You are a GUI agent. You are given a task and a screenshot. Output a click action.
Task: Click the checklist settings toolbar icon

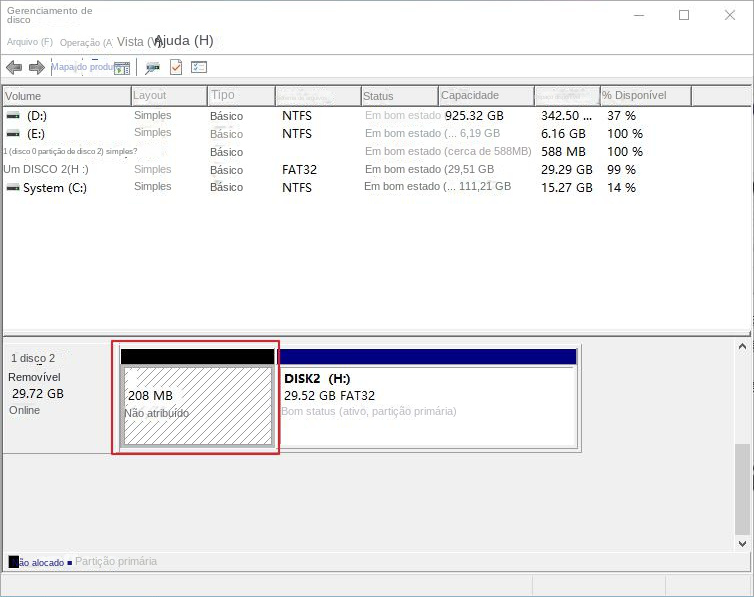click(199, 67)
